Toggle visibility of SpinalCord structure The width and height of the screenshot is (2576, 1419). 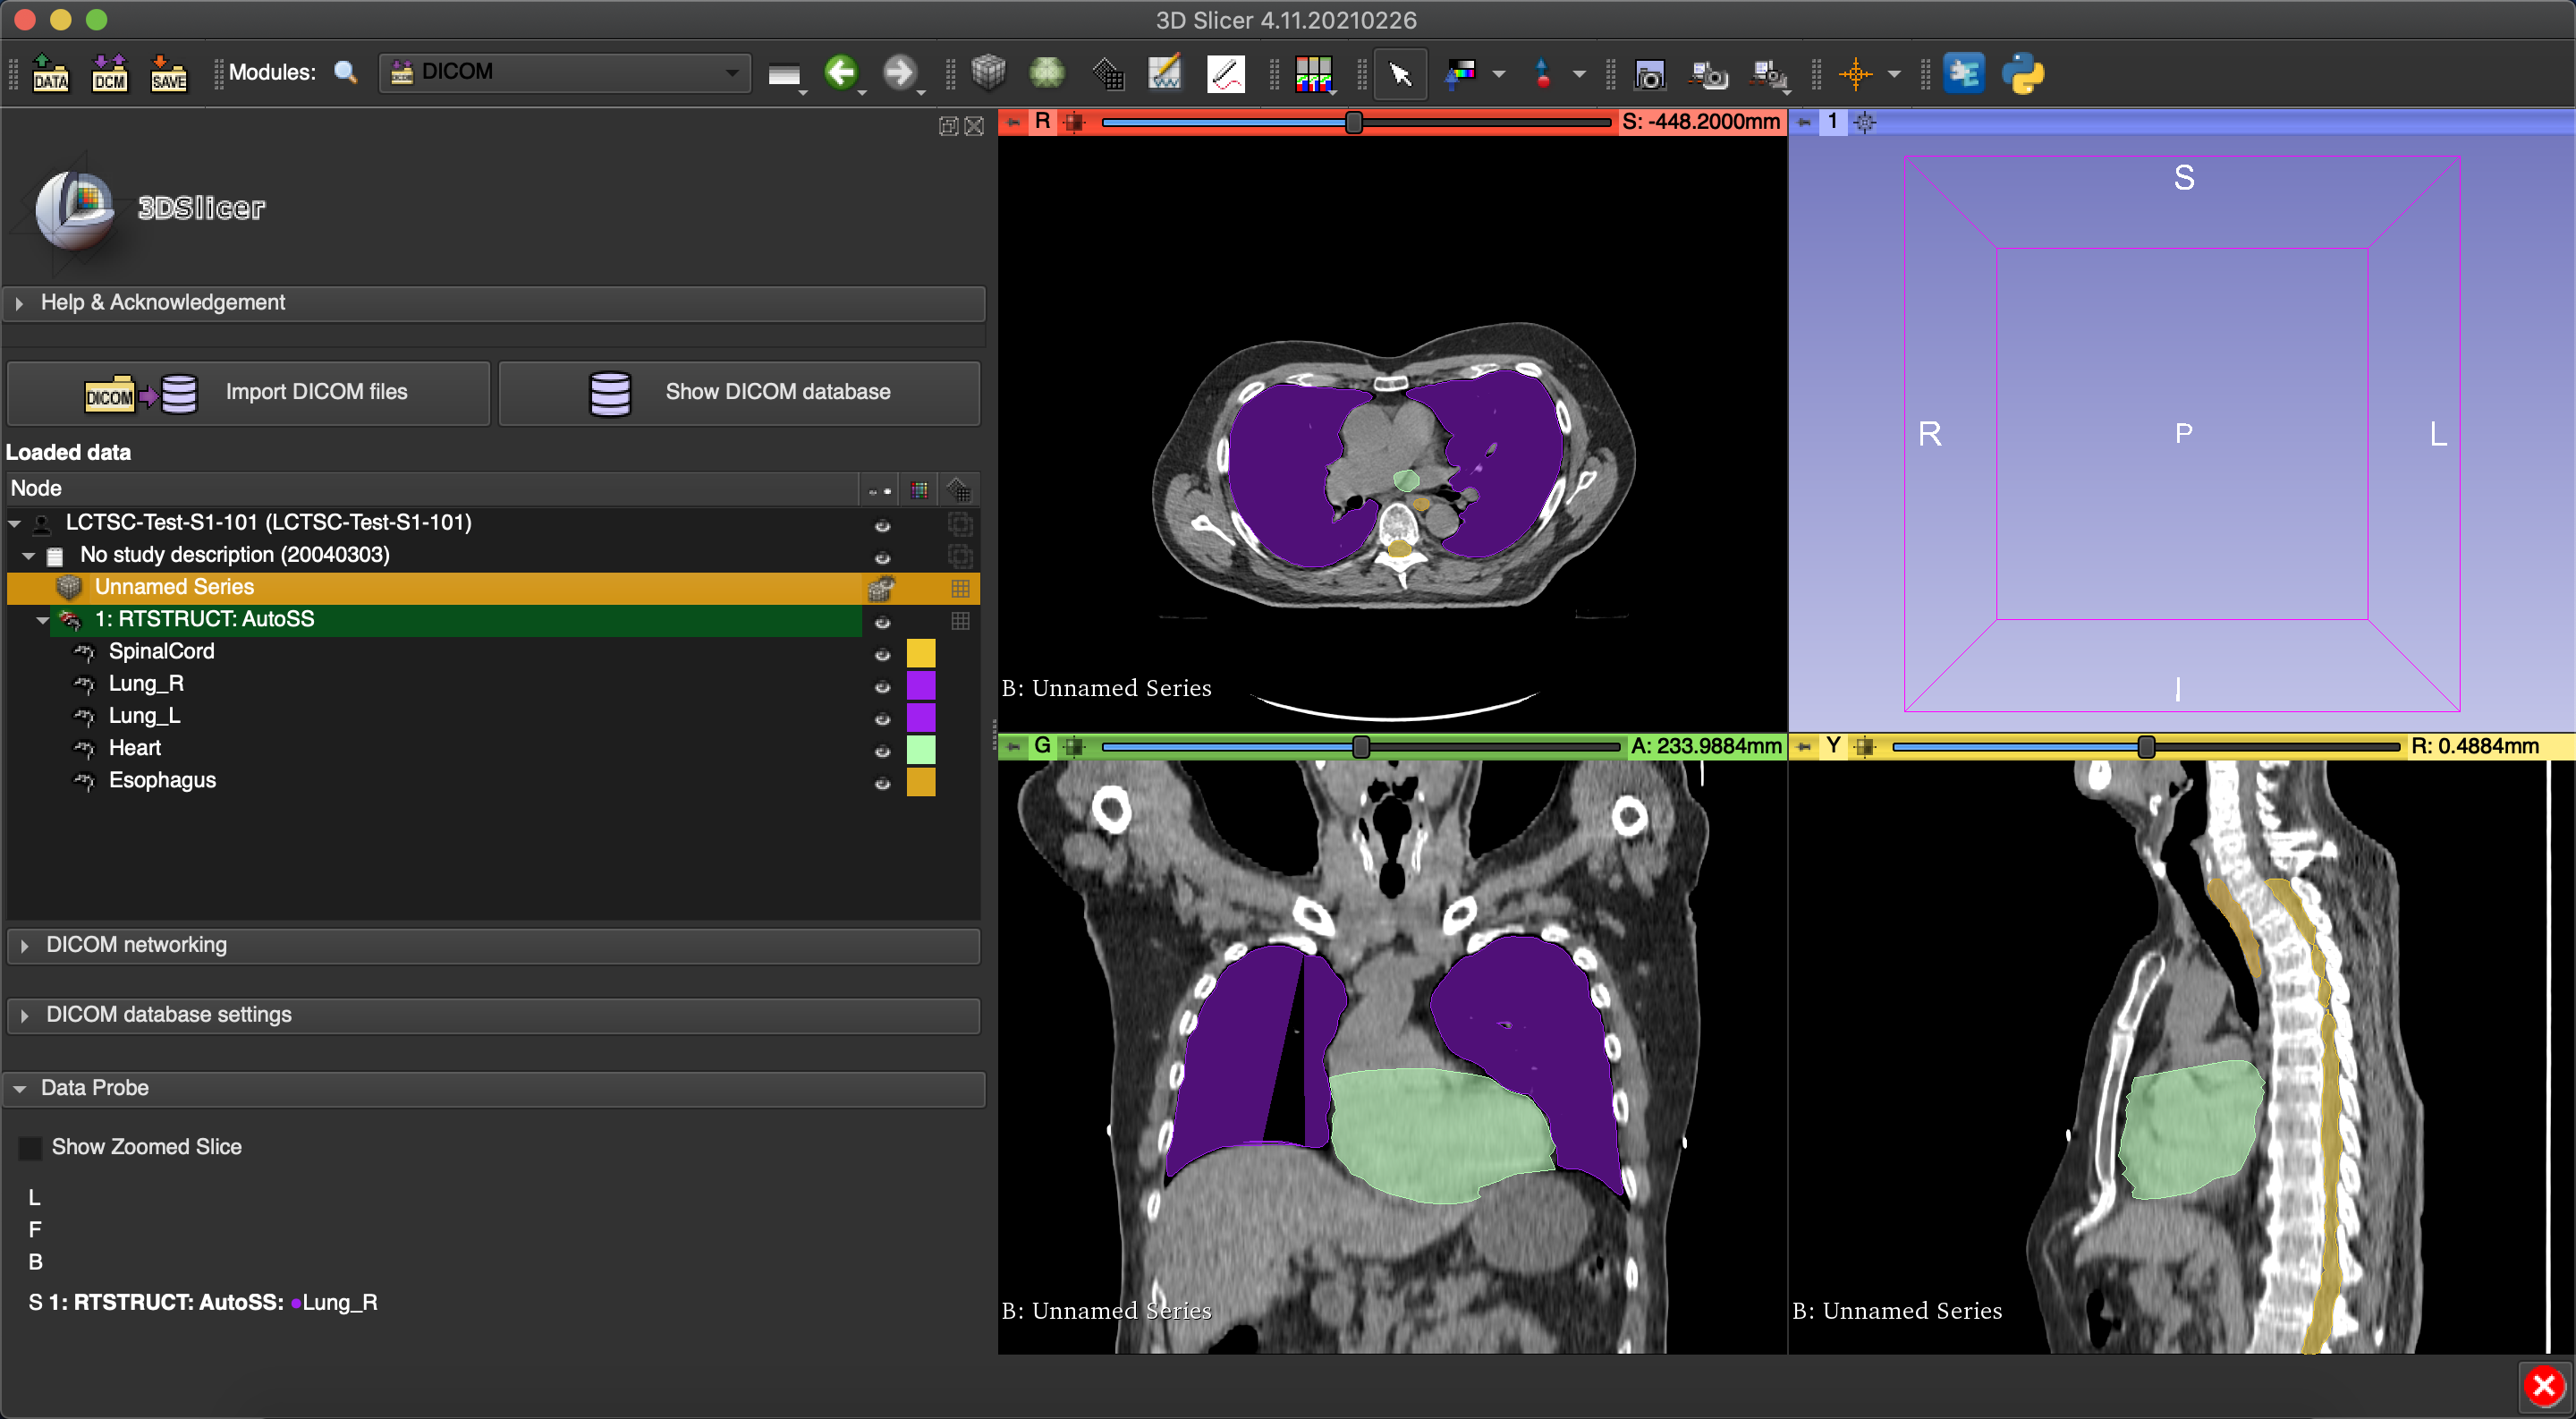pos(883,655)
